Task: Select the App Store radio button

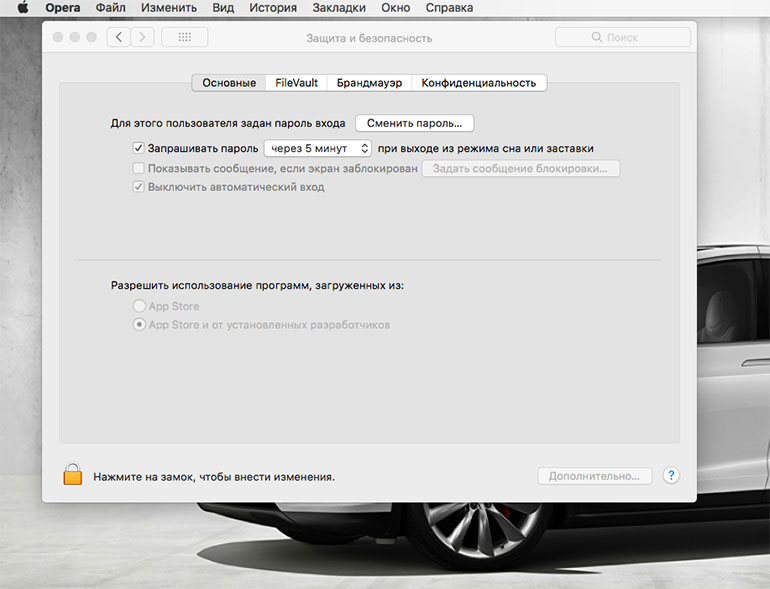Action: 139,306
